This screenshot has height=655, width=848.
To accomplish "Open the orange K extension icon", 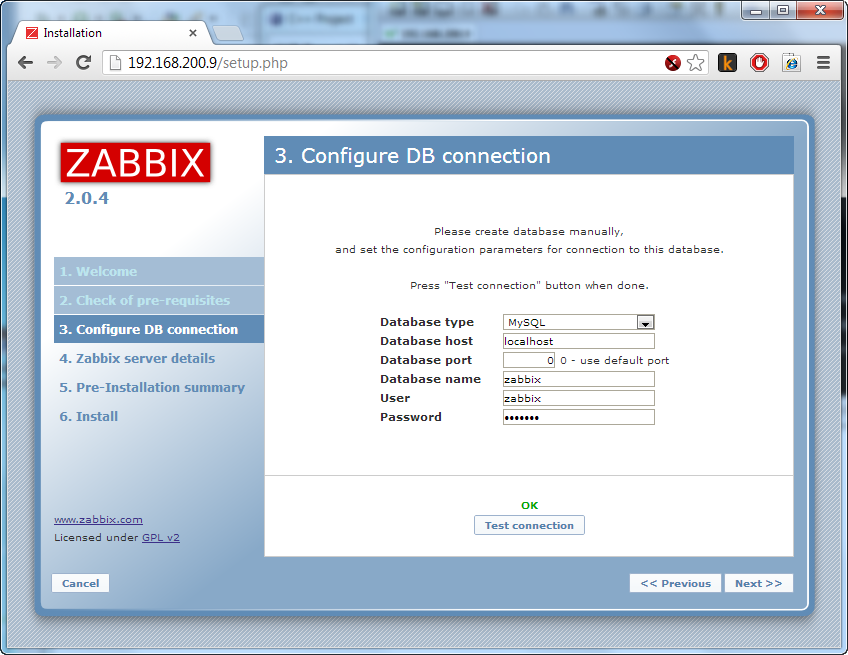I will 727,63.
